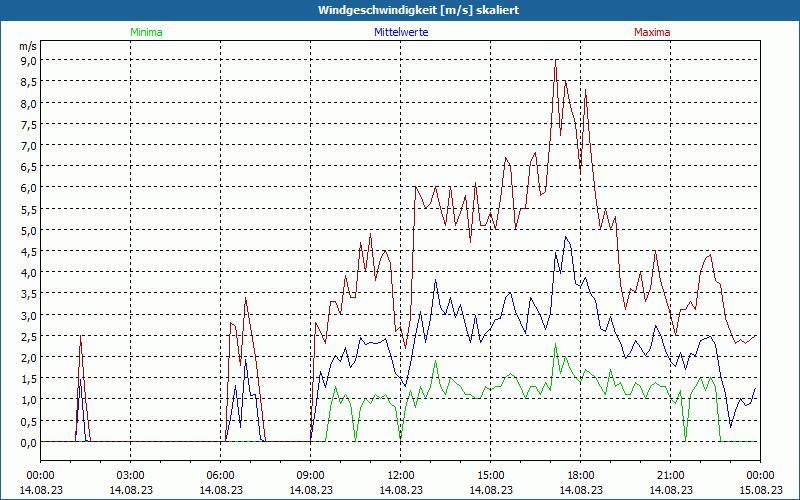Click the 8,5 y-axis value
The width and height of the screenshot is (800, 500).
[x=29, y=82]
